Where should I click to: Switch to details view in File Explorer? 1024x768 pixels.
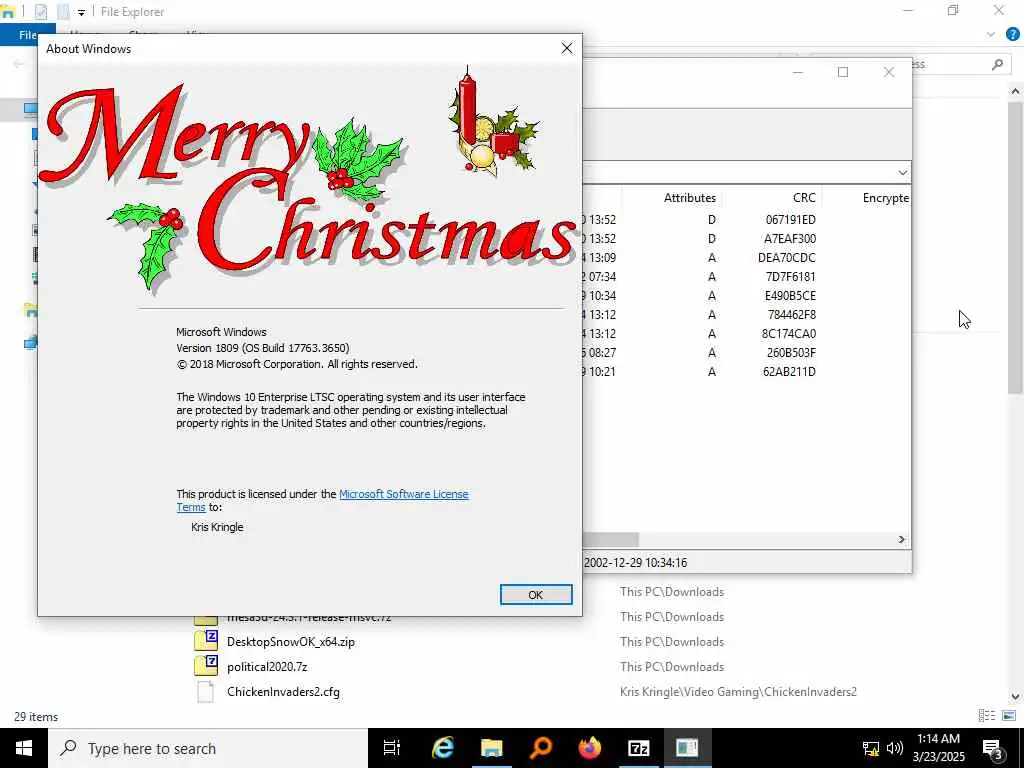(x=986, y=716)
